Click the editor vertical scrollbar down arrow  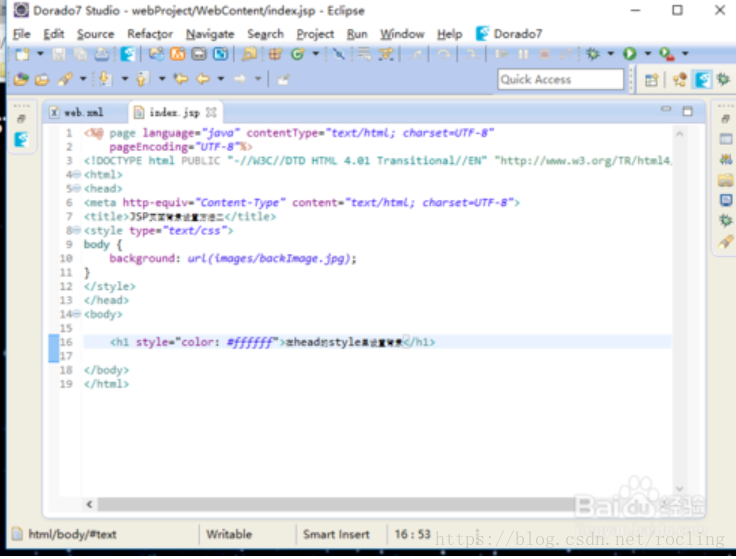pyautogui.click(x=679, y=489)
